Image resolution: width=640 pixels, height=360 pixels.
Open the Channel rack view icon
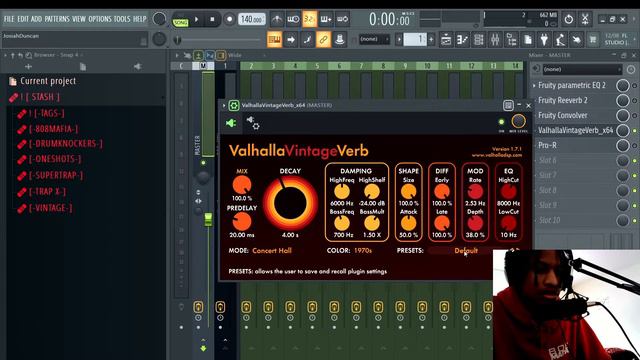tap(478, 40)
